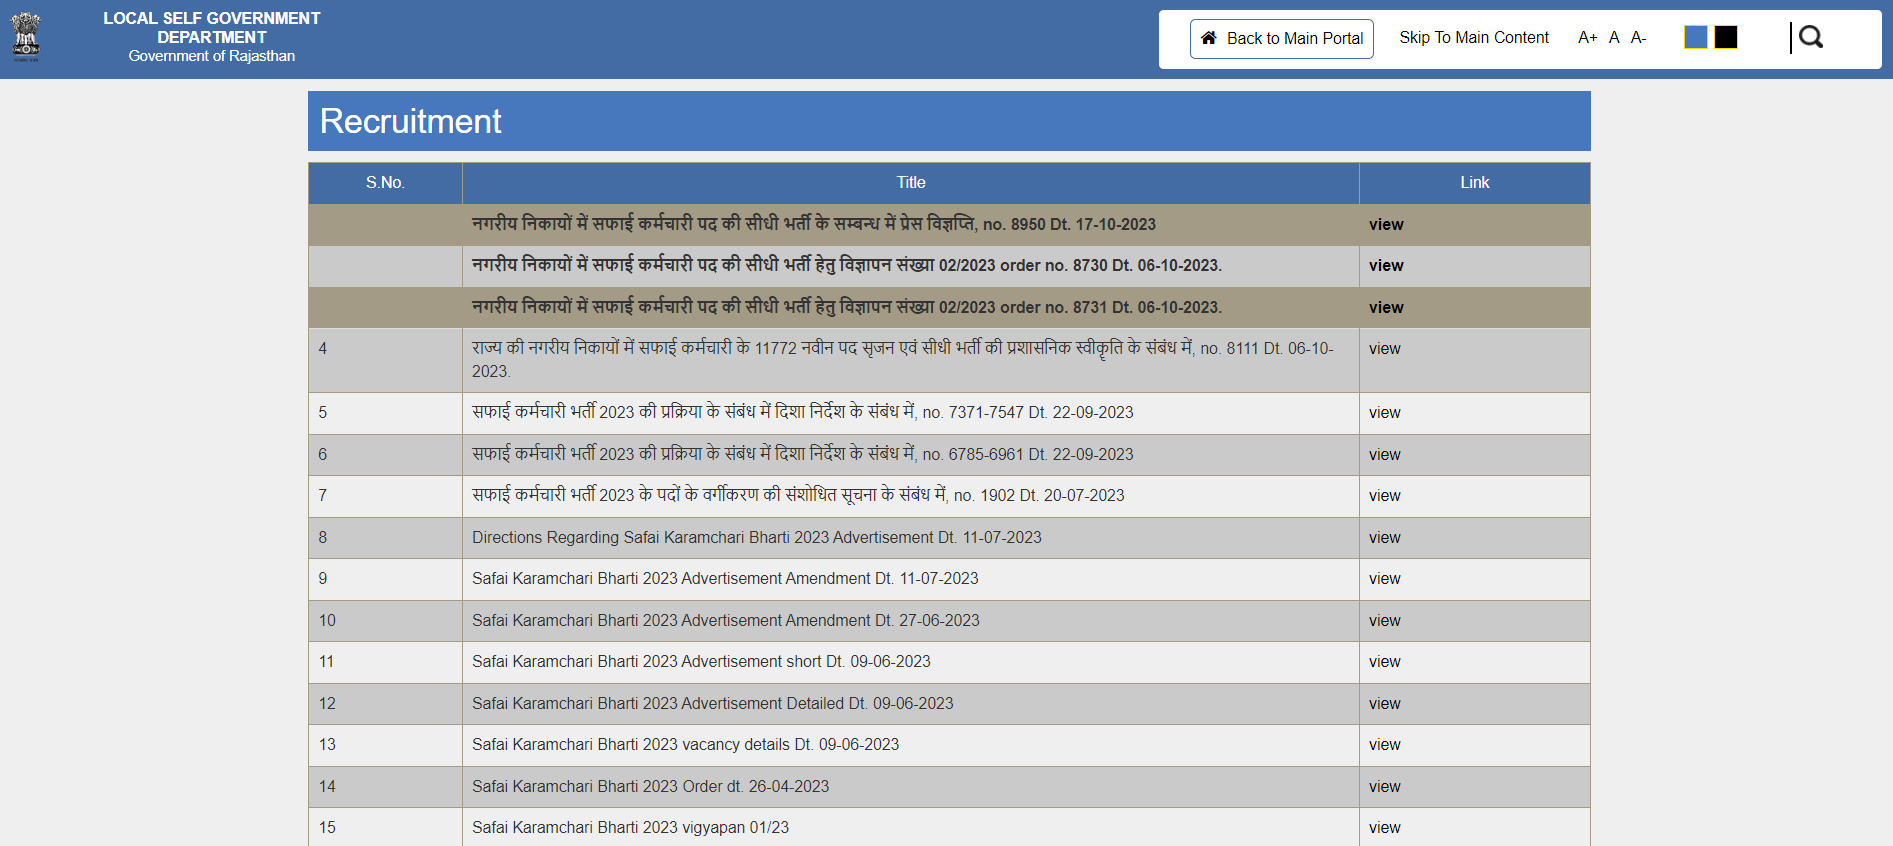Decrease font size with A-
1893x846 pixels.
tap(1638, 38)
